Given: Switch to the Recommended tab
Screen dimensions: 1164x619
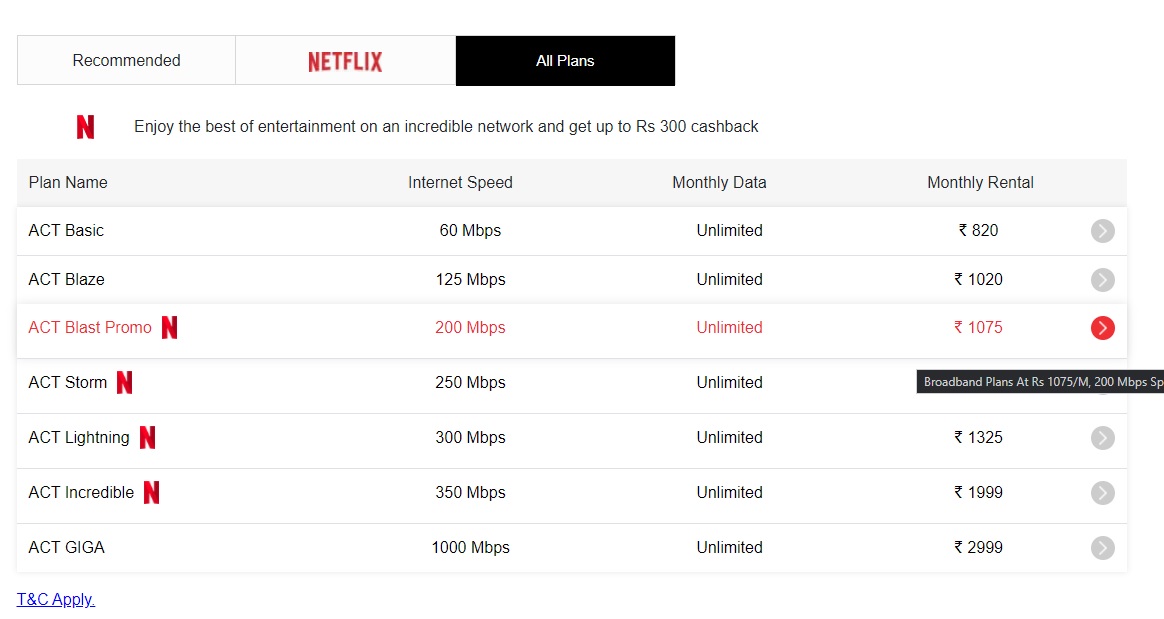Looking at the screenshot, I should point(126,61).
